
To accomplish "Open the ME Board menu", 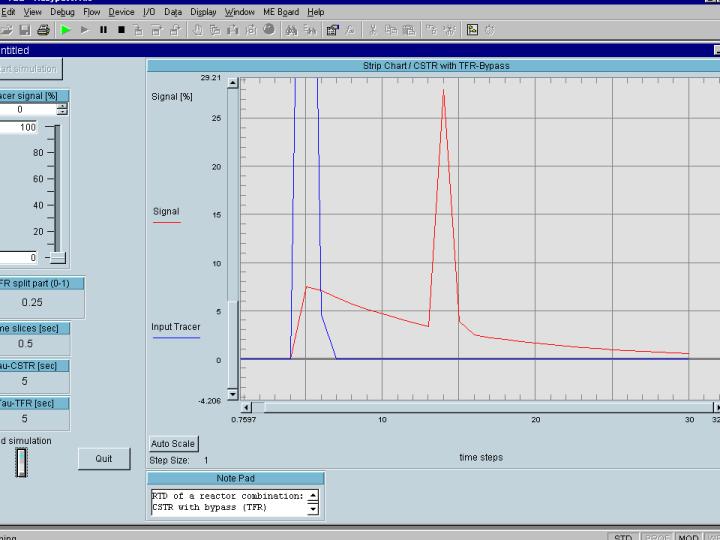I will pyautogui.click(x=281, y=12).
